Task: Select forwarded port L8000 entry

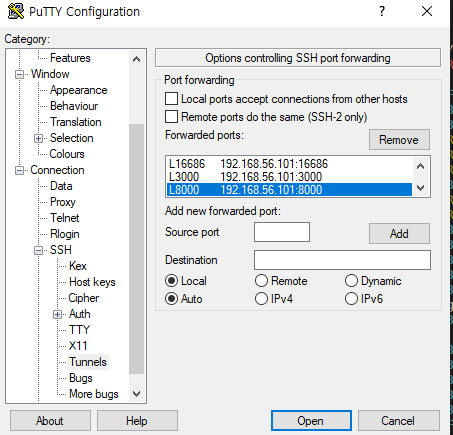Action: click(289, 190)
